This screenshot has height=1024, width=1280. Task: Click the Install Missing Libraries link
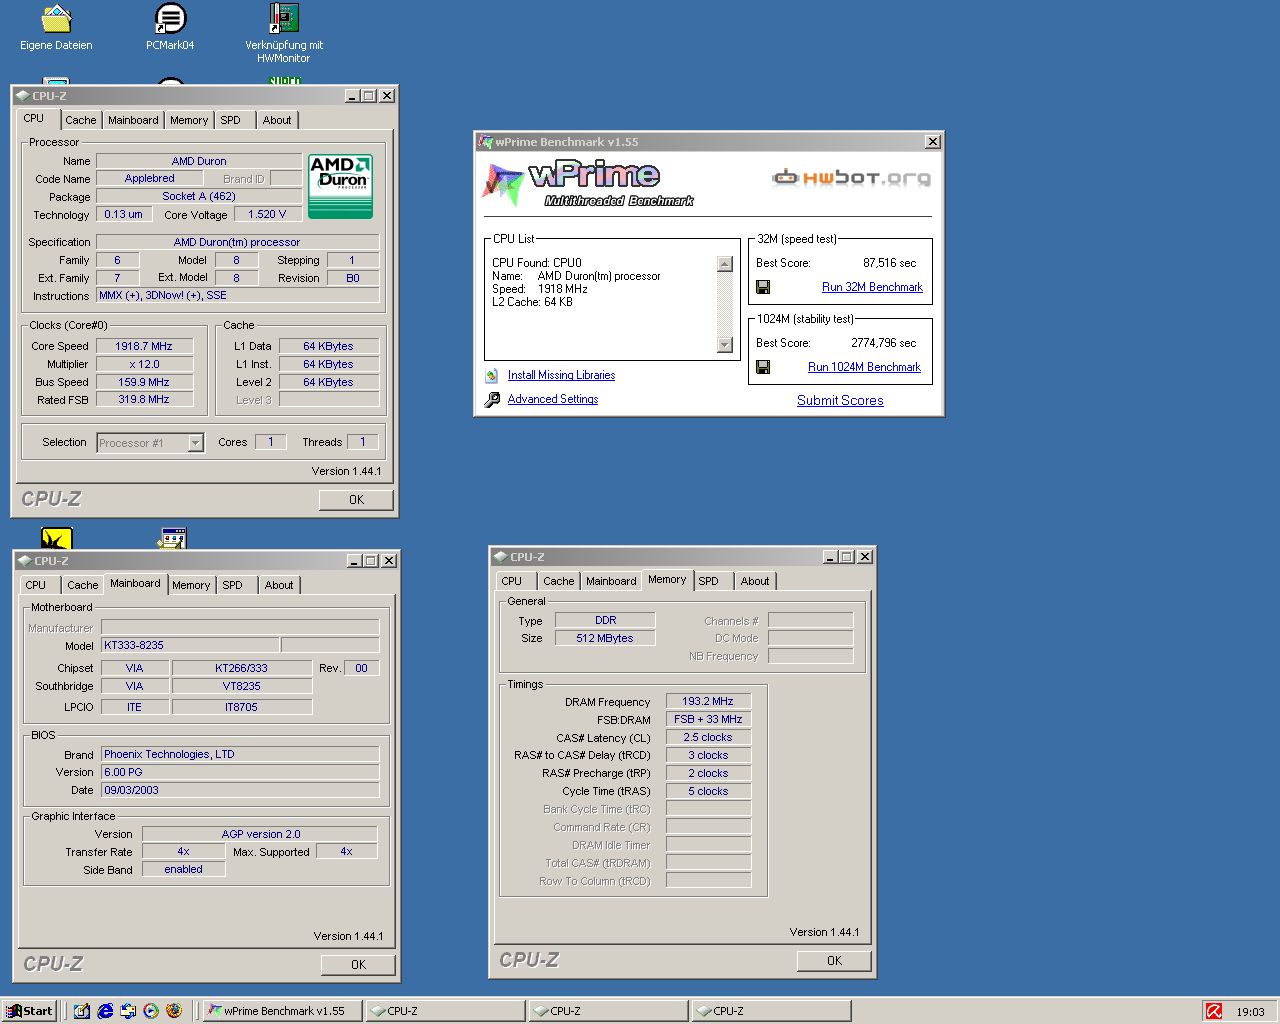561,375
